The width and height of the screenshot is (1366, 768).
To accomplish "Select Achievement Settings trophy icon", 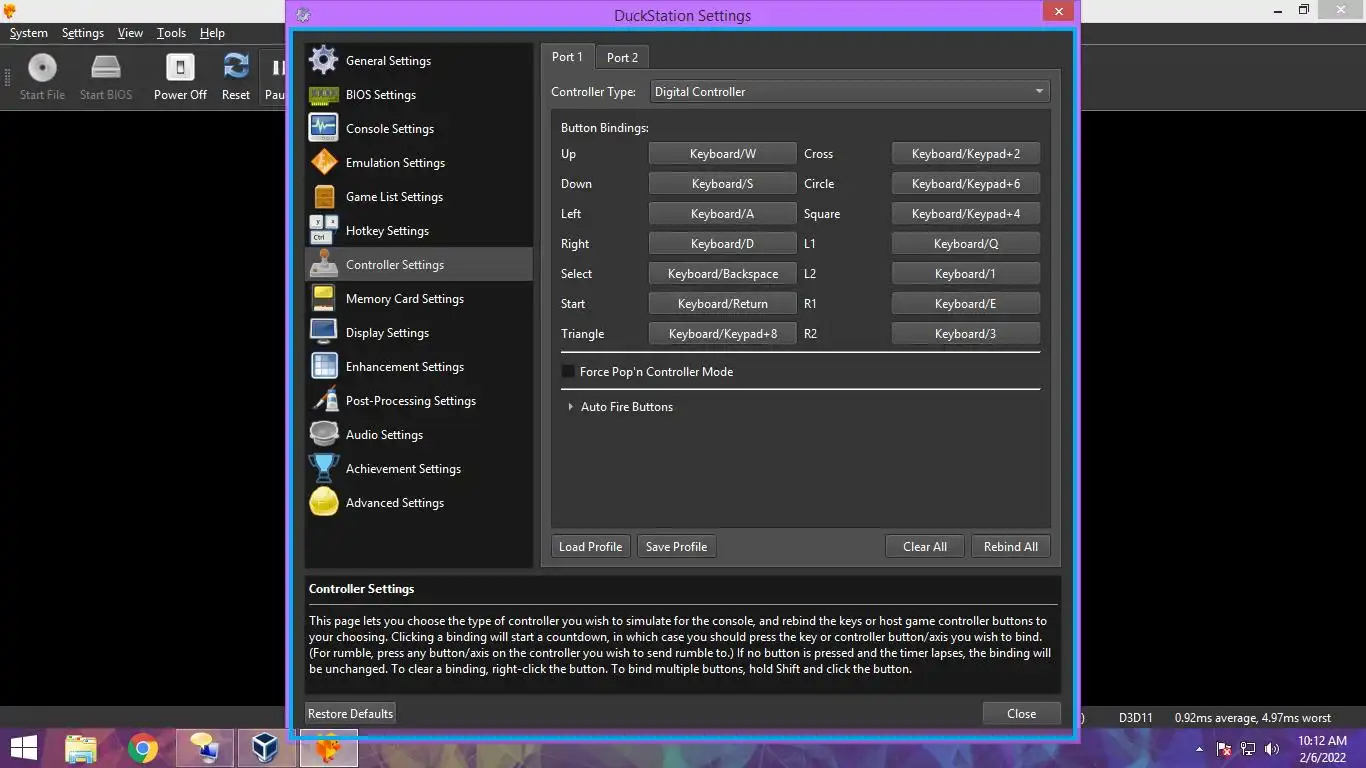I will tap(323, 468).
